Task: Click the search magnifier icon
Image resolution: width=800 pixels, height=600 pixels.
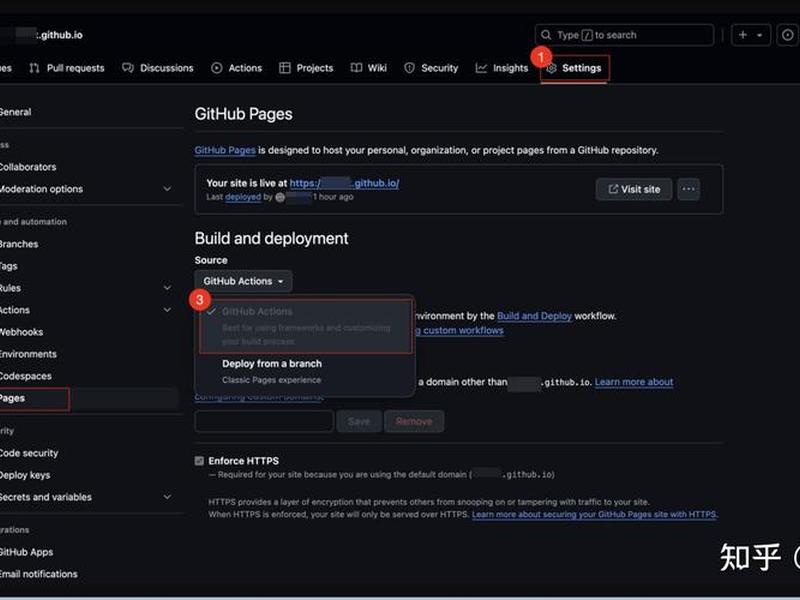Action: (546, 35)
